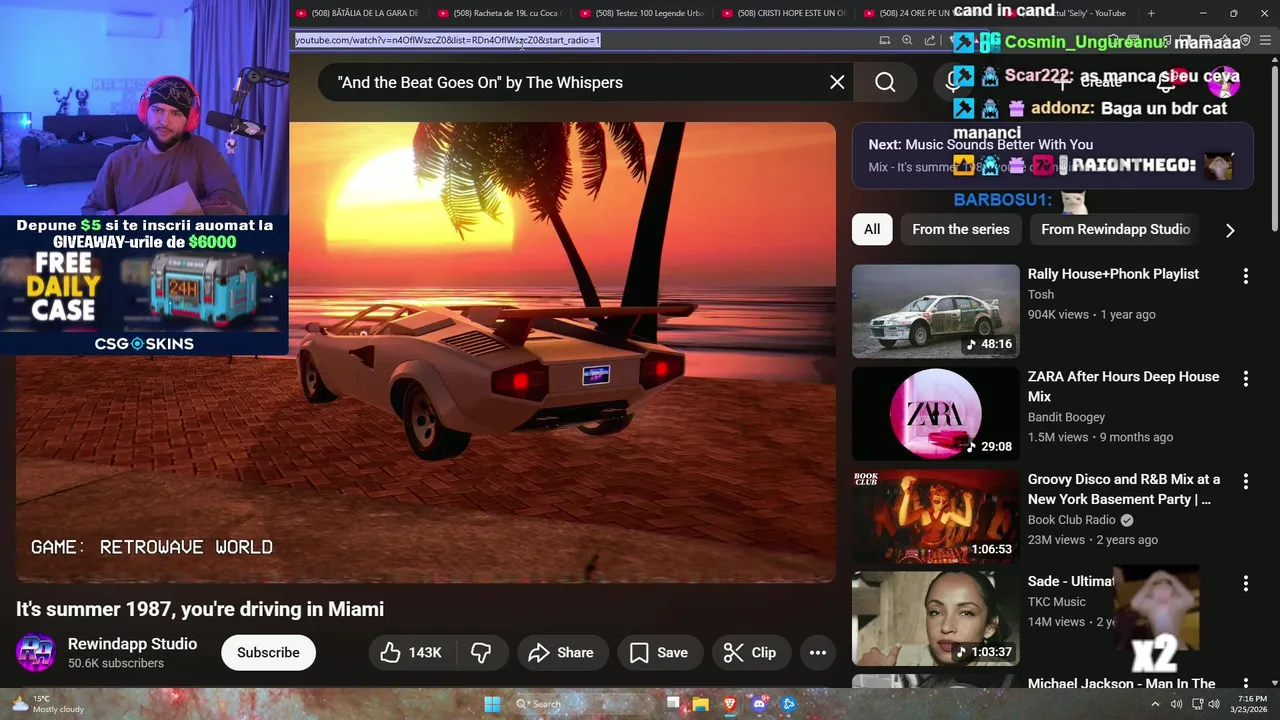The image size is (1280, 720).
Task: Select the From the series chip
Action: point(961,229)
